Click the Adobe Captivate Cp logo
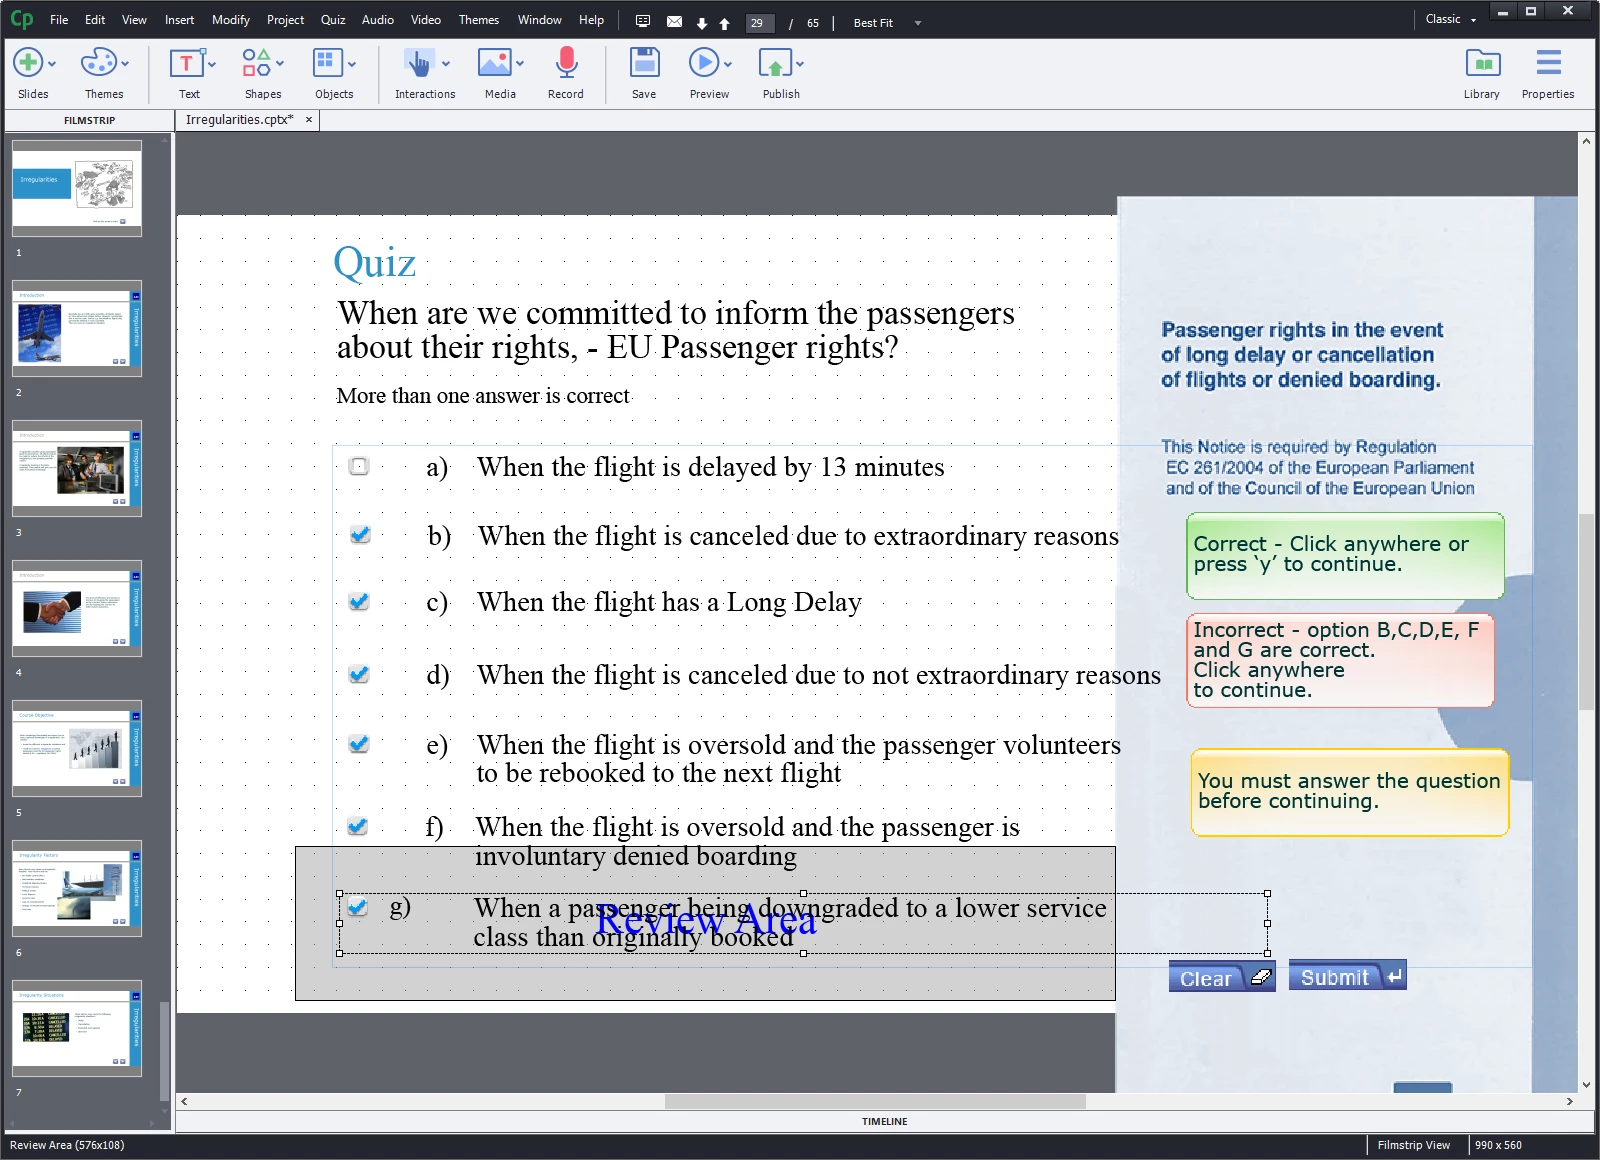 coord(21,19)
